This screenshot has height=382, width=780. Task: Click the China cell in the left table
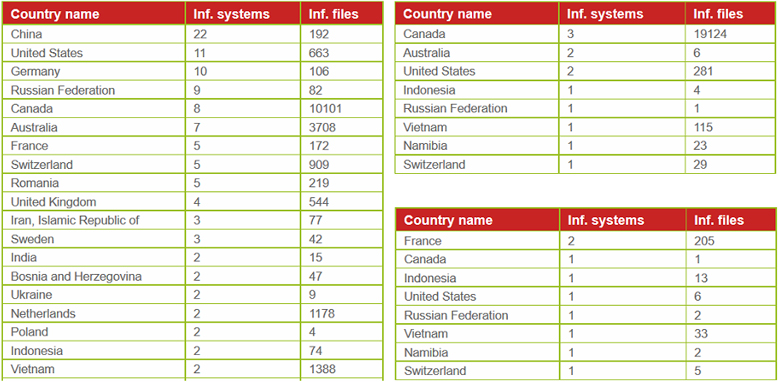coord(94,34)
